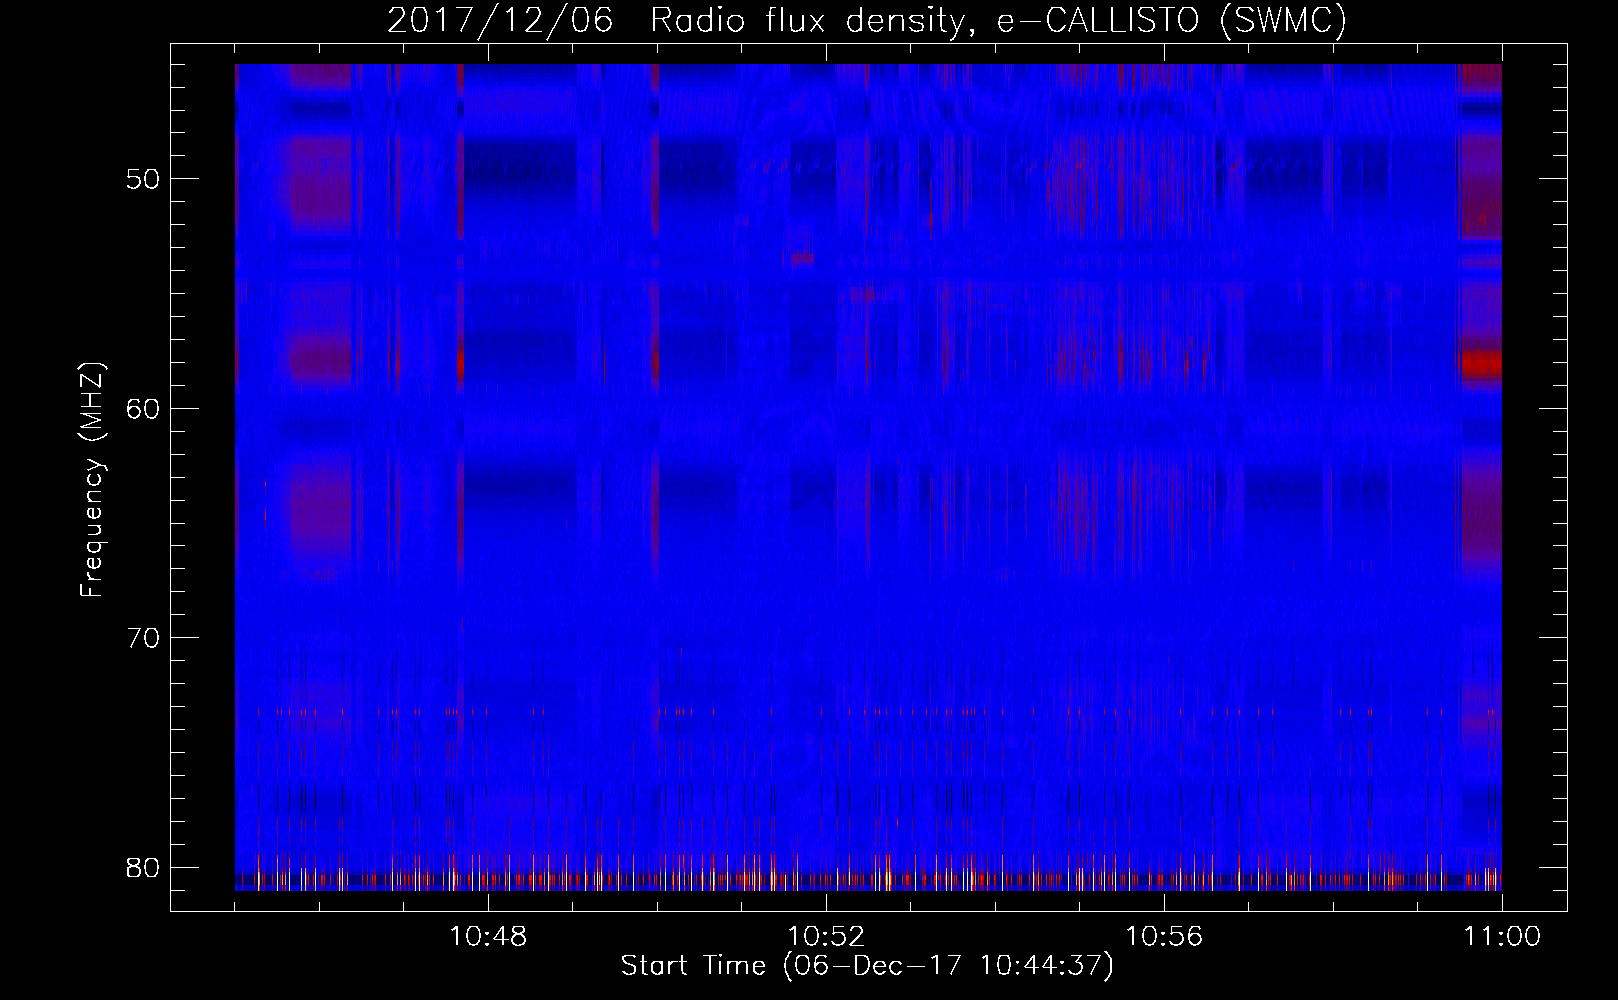The image size is (1618, 1000).
Task: Click the 'Start Time (06-Dec-17 10:44:37)' label
Action: point(867,966)
